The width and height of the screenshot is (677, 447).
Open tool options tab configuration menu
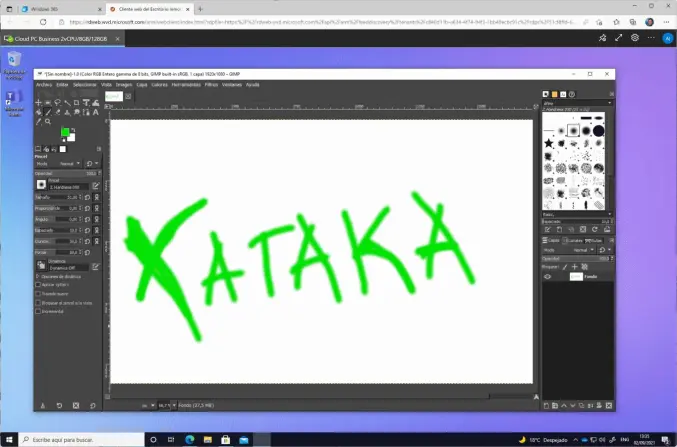(99, 149)
